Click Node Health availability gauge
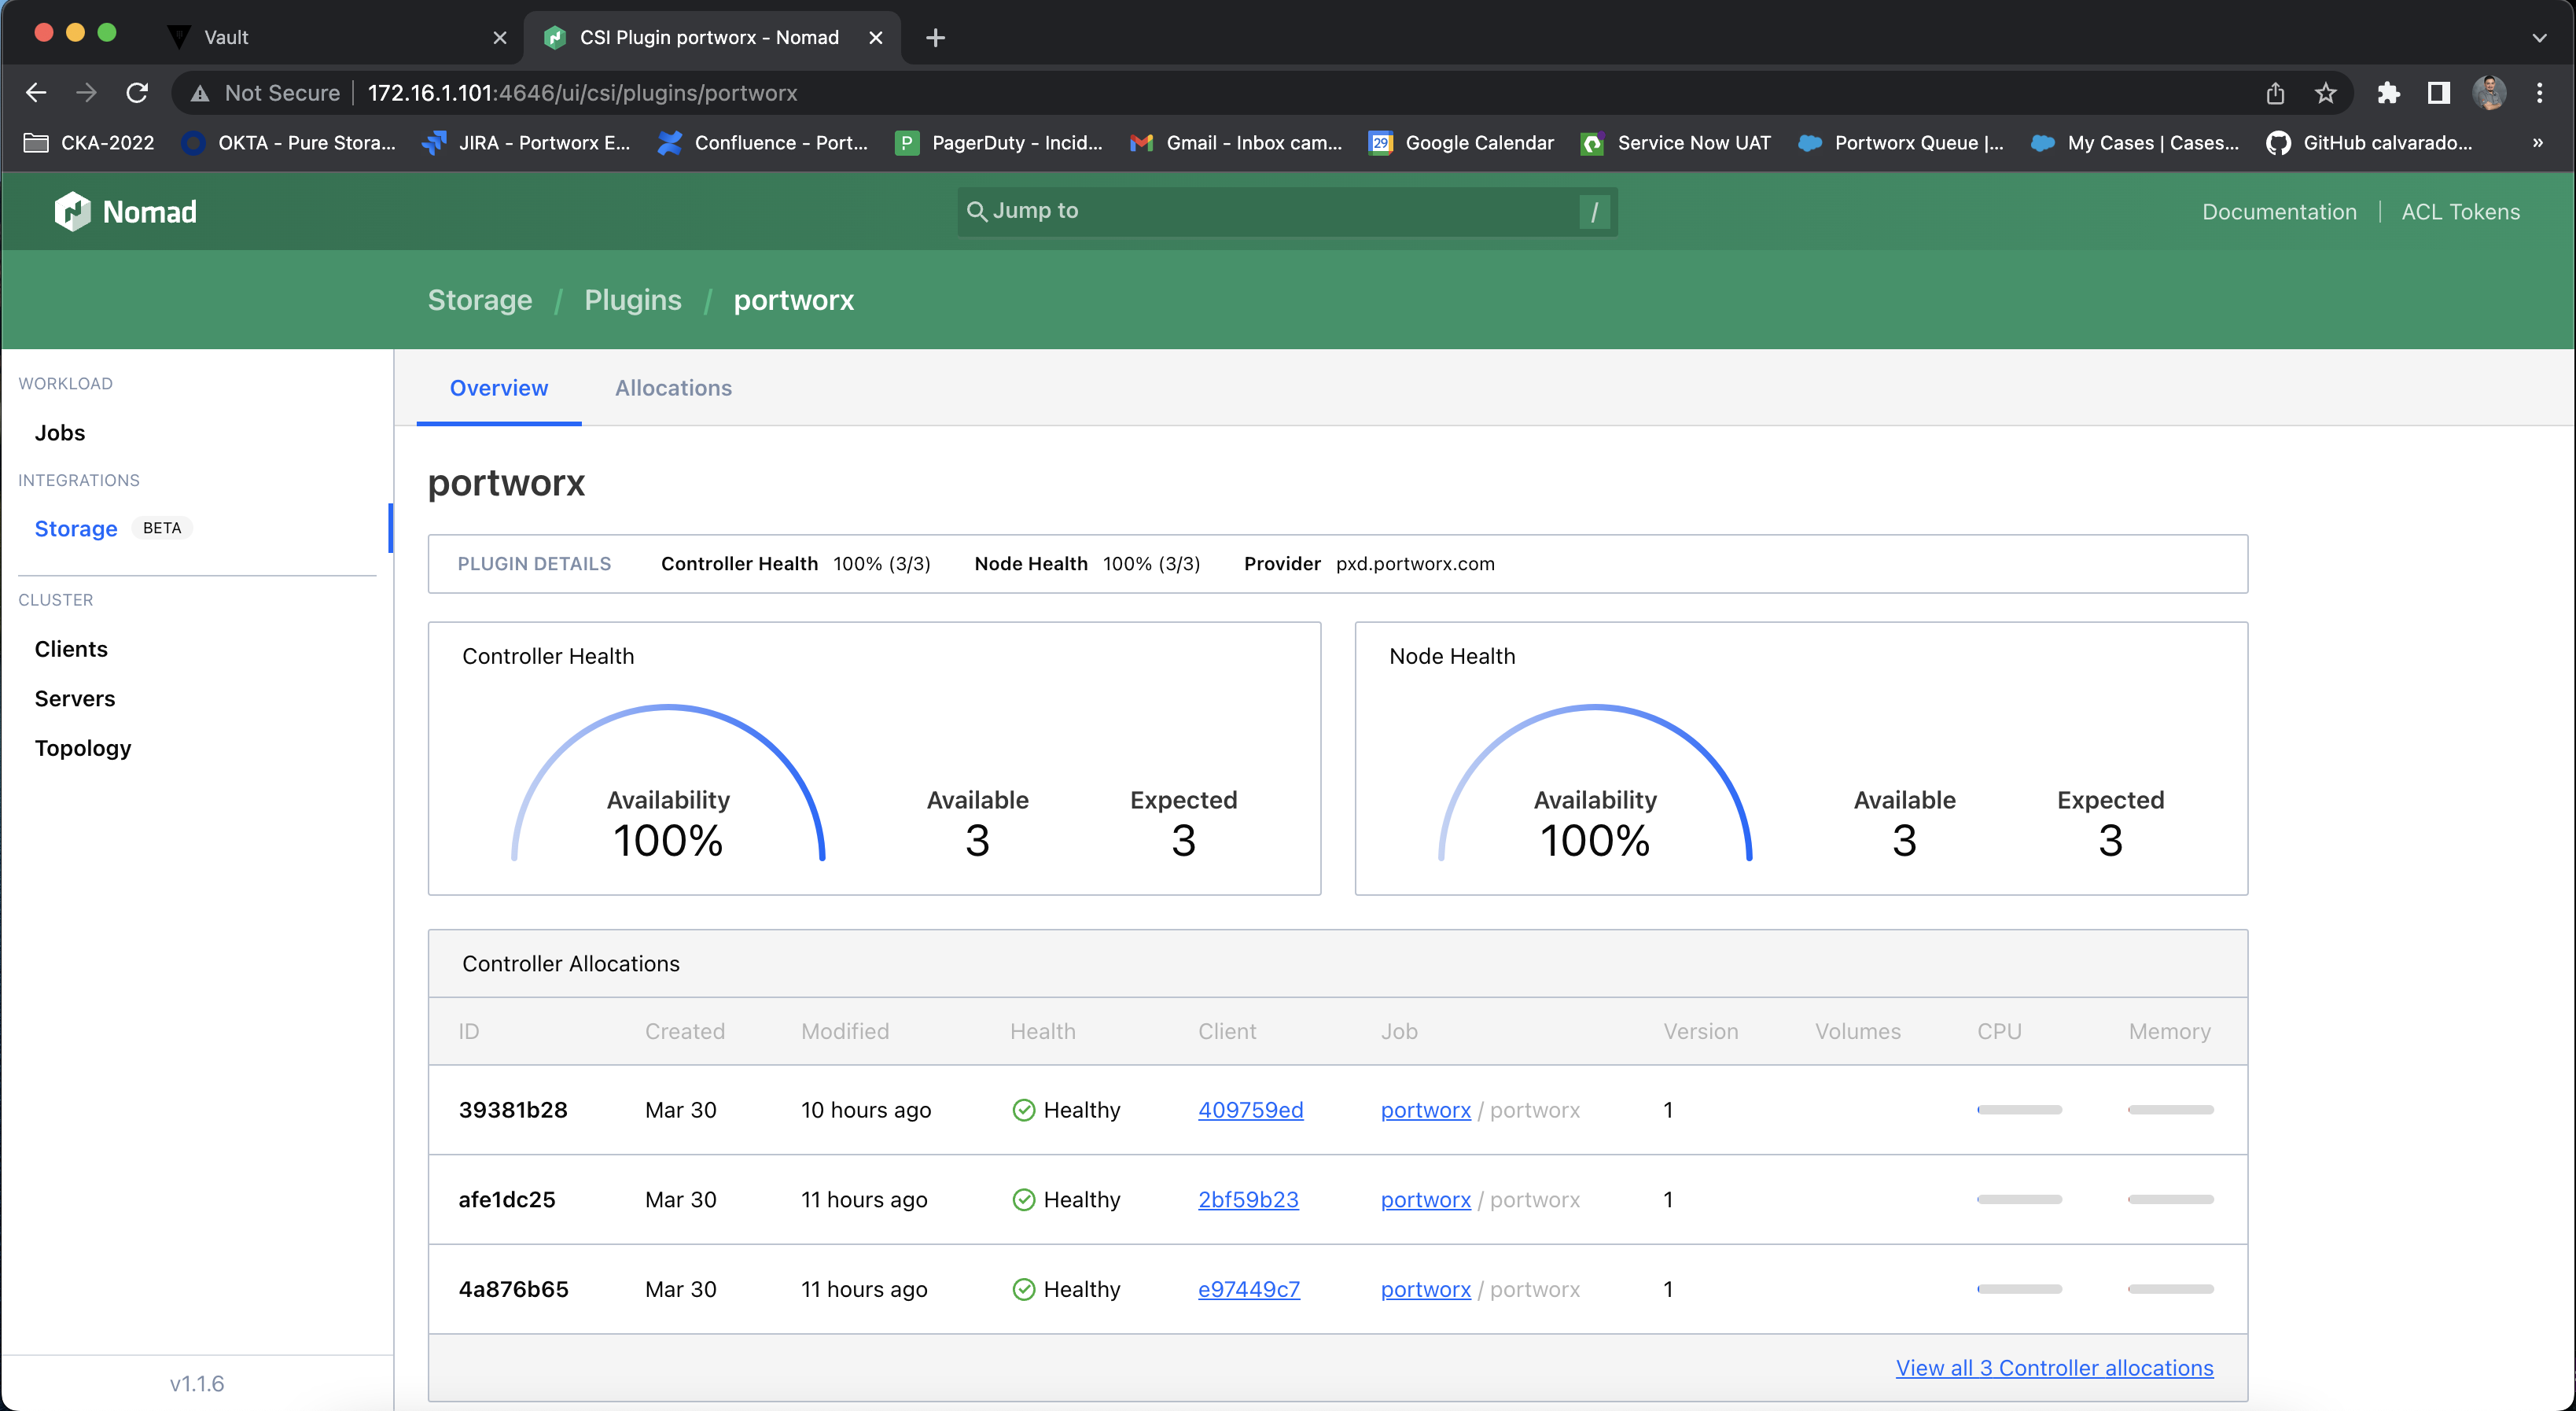Screen dimensions: 2576x1411 tap(1595, 783)
